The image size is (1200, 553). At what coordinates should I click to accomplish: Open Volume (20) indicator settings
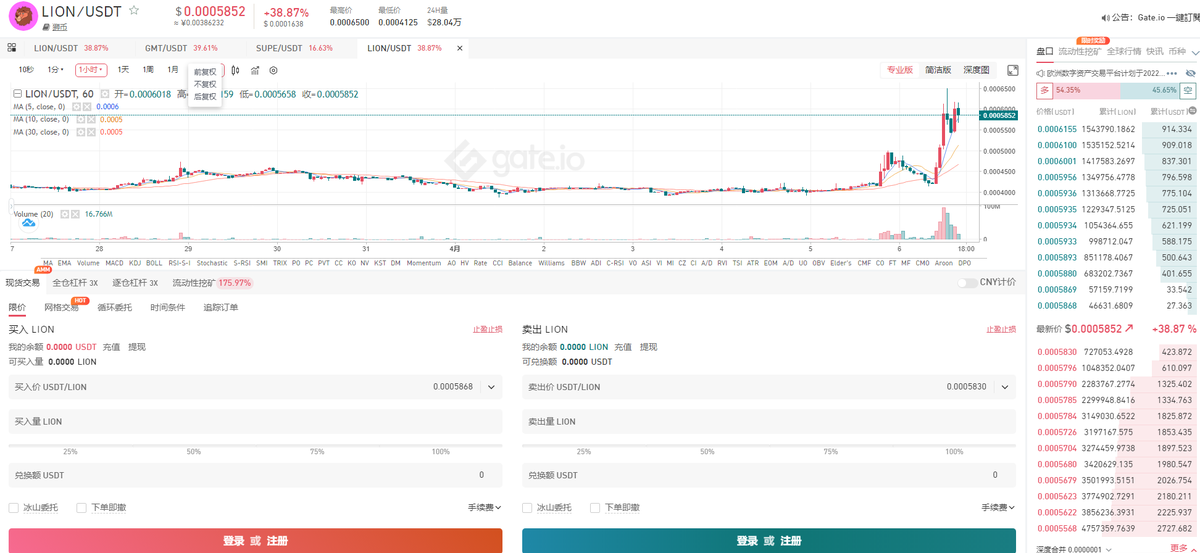coord(64,214)
